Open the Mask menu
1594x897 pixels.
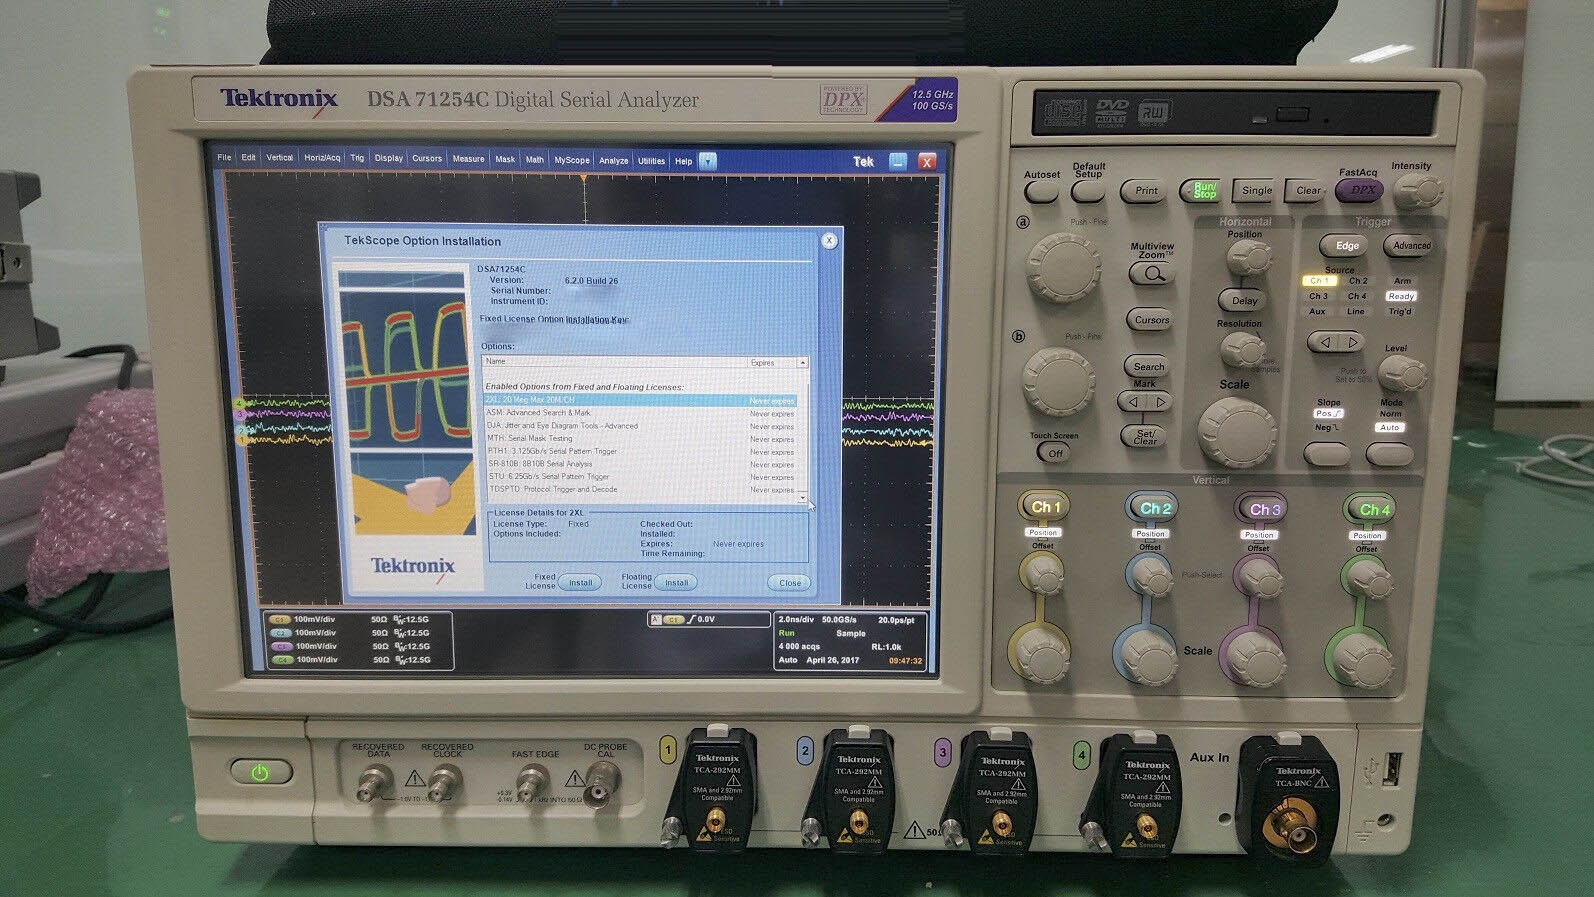click(x=505, y=159)
